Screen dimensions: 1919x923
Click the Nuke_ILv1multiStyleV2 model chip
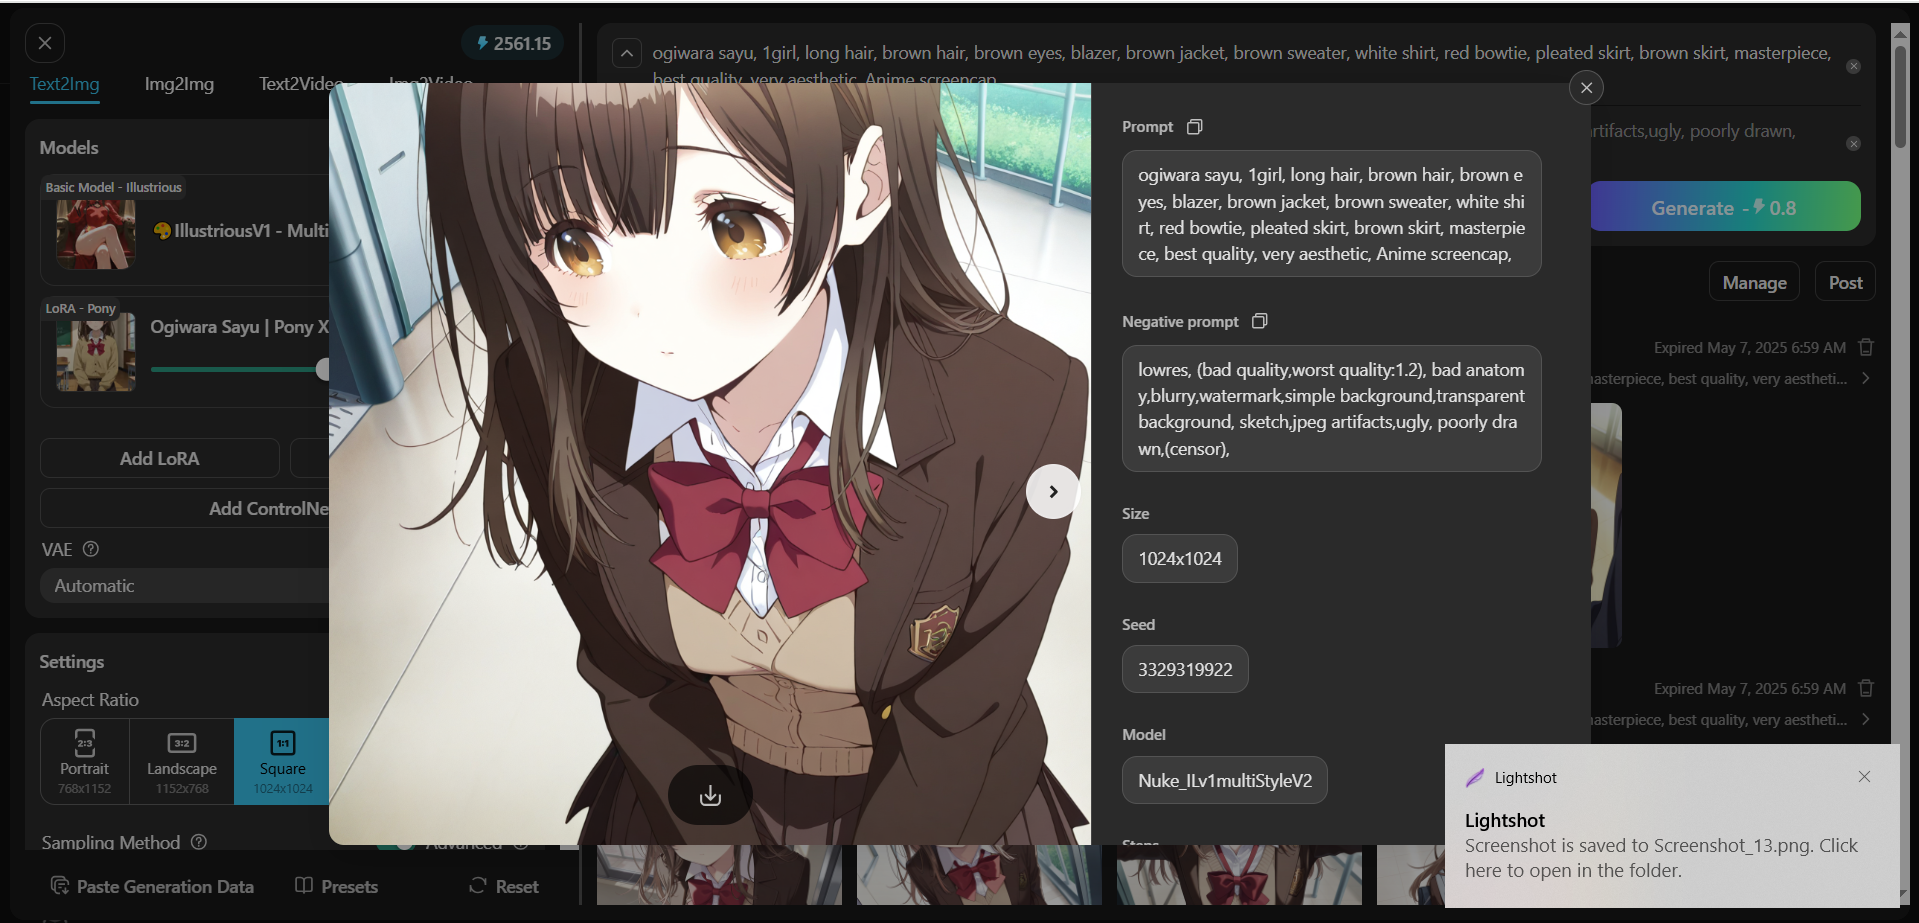pyautogui.click(x=1225, y=780)
